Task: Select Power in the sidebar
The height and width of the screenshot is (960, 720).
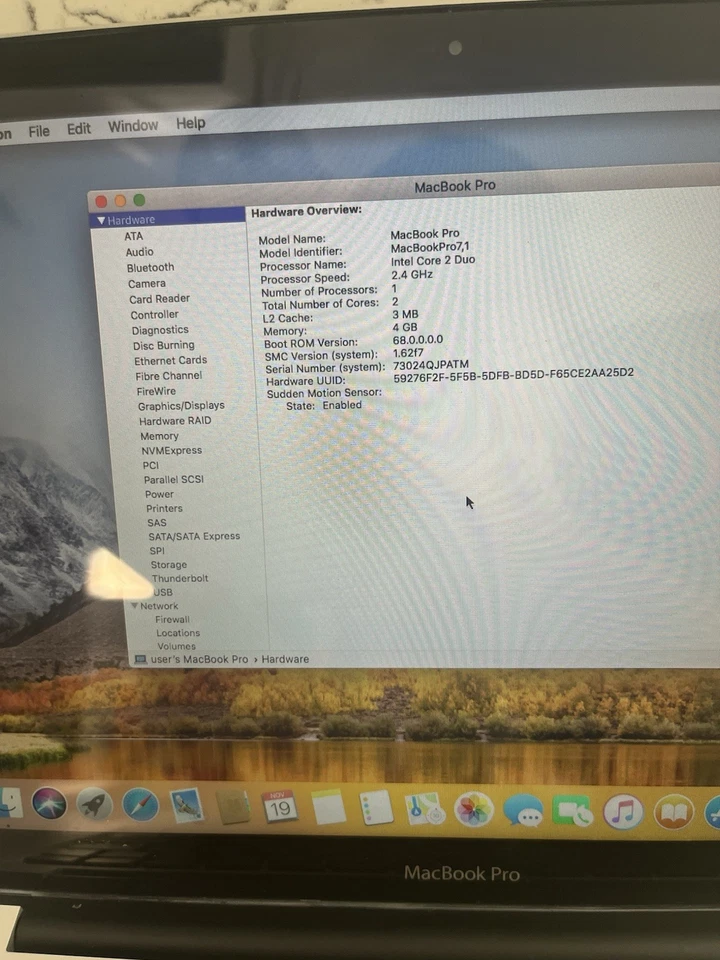Action: 159,494
